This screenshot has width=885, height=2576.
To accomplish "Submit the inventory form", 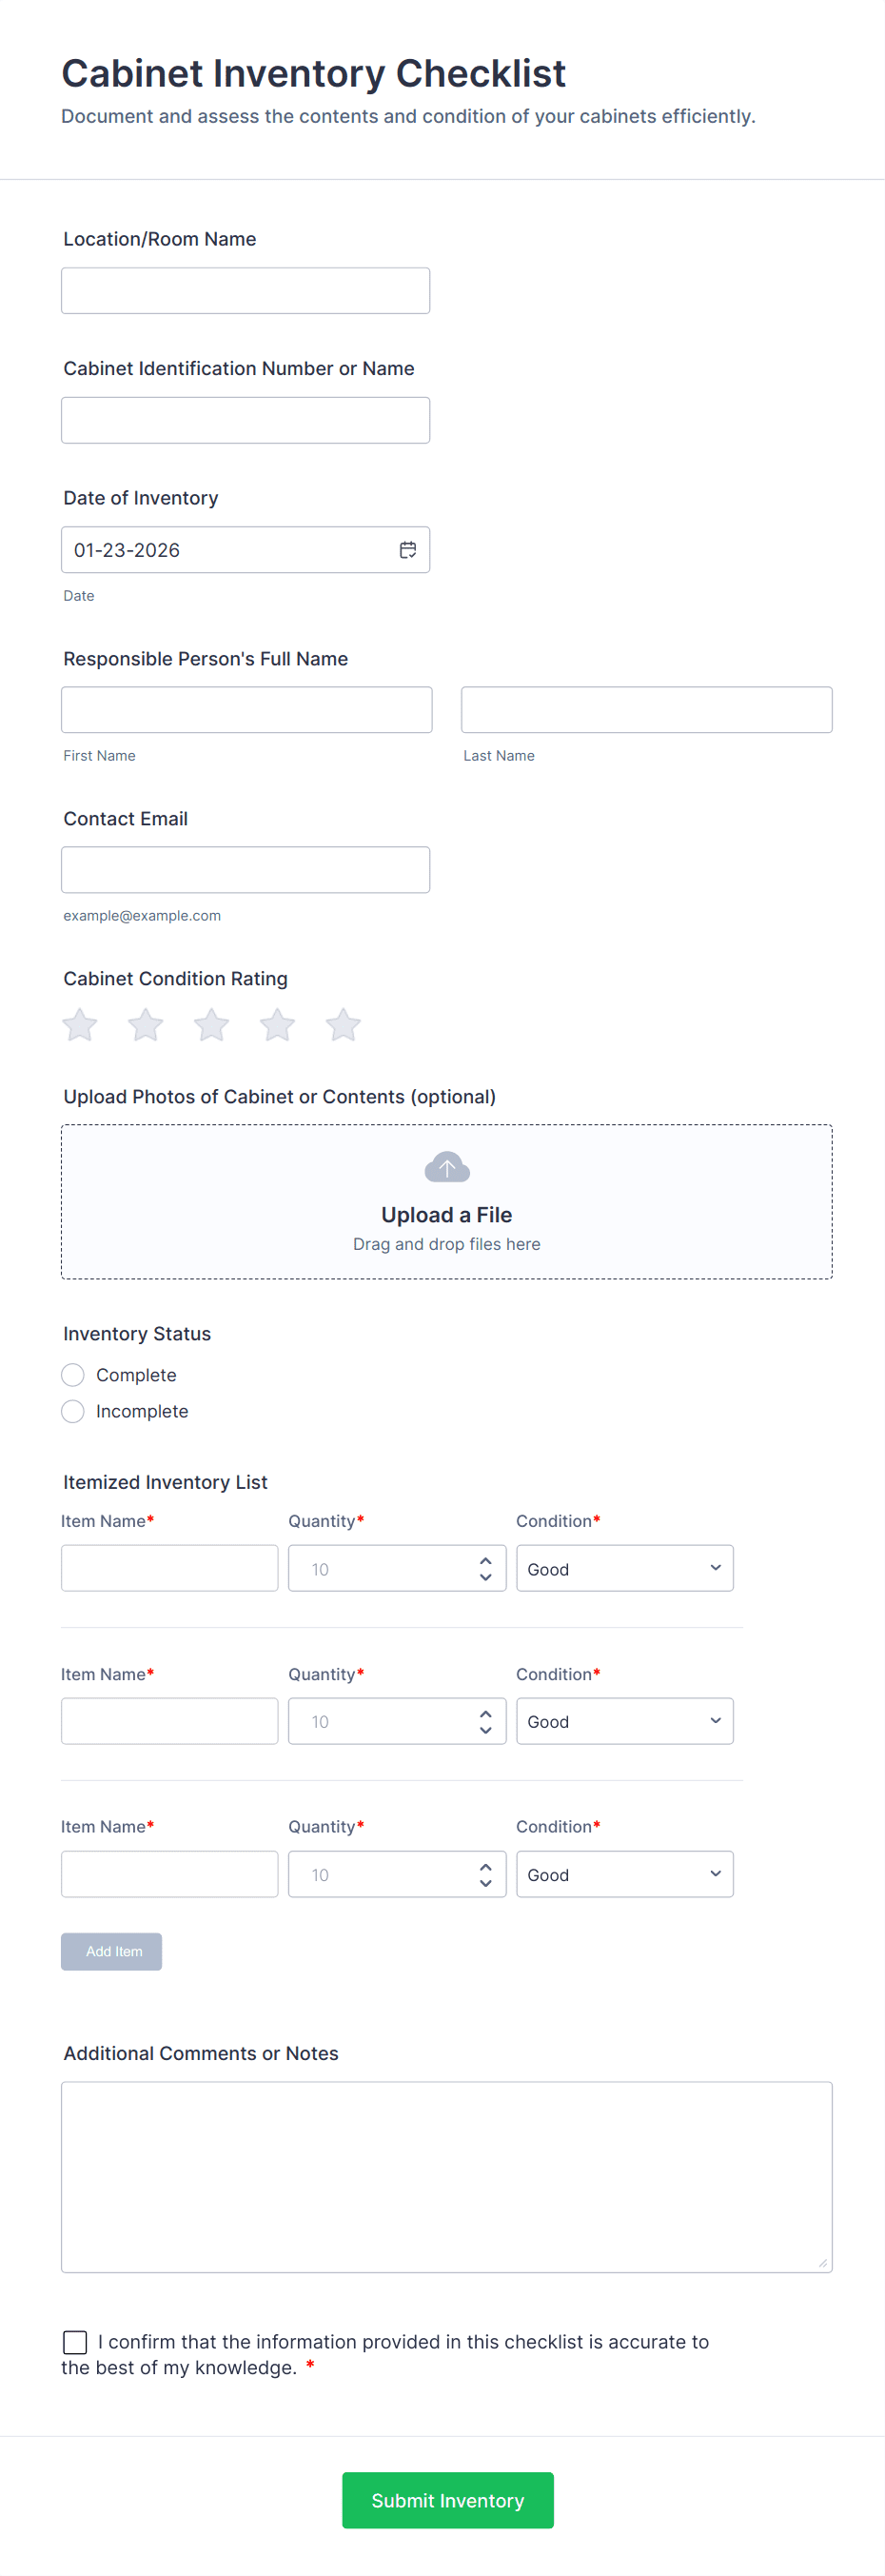I will [447, 2500].
